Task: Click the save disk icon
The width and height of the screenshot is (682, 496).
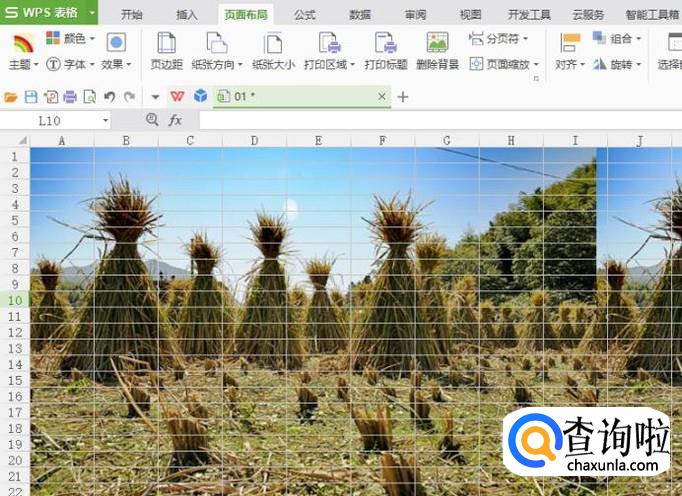Action: [31, 97]
